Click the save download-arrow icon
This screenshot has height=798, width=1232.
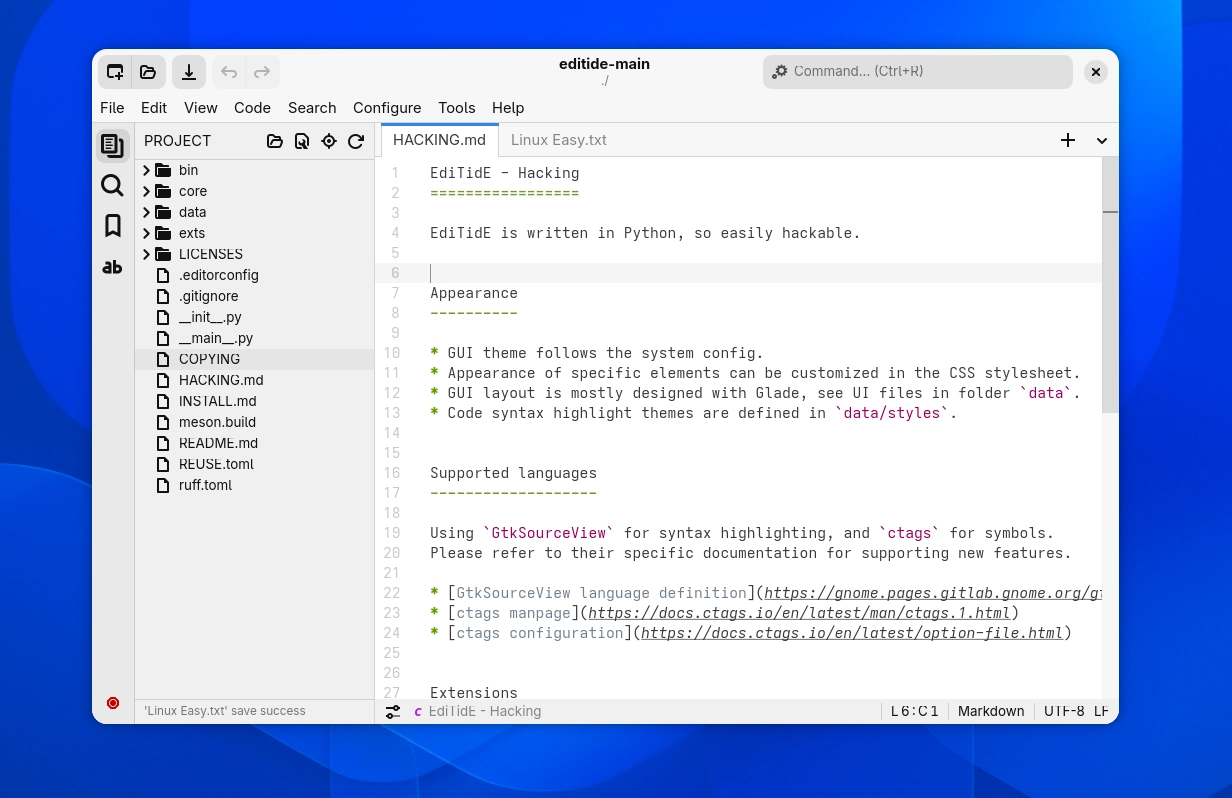tap(189, 72)
